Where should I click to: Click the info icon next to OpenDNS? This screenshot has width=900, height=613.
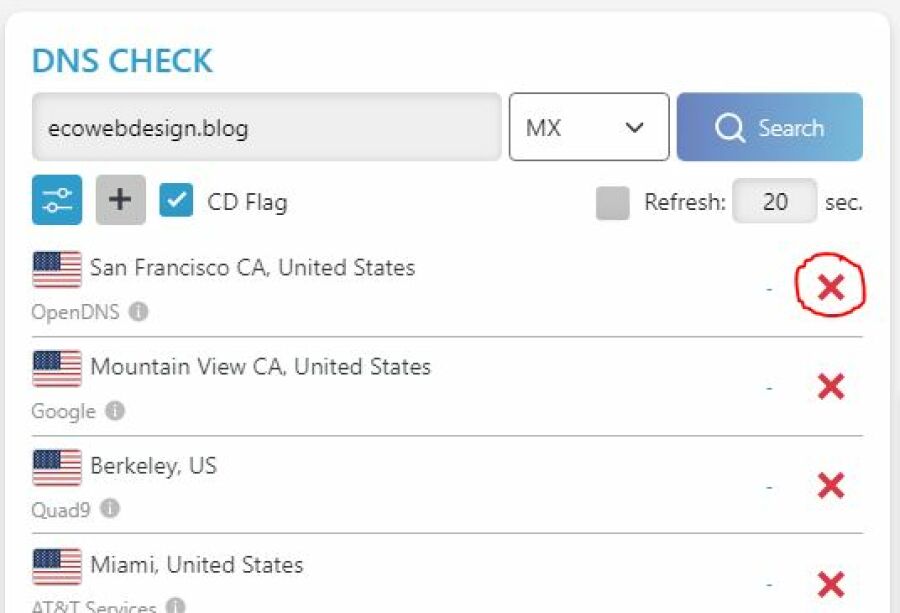pyautogui.click(x=139, y=312)
